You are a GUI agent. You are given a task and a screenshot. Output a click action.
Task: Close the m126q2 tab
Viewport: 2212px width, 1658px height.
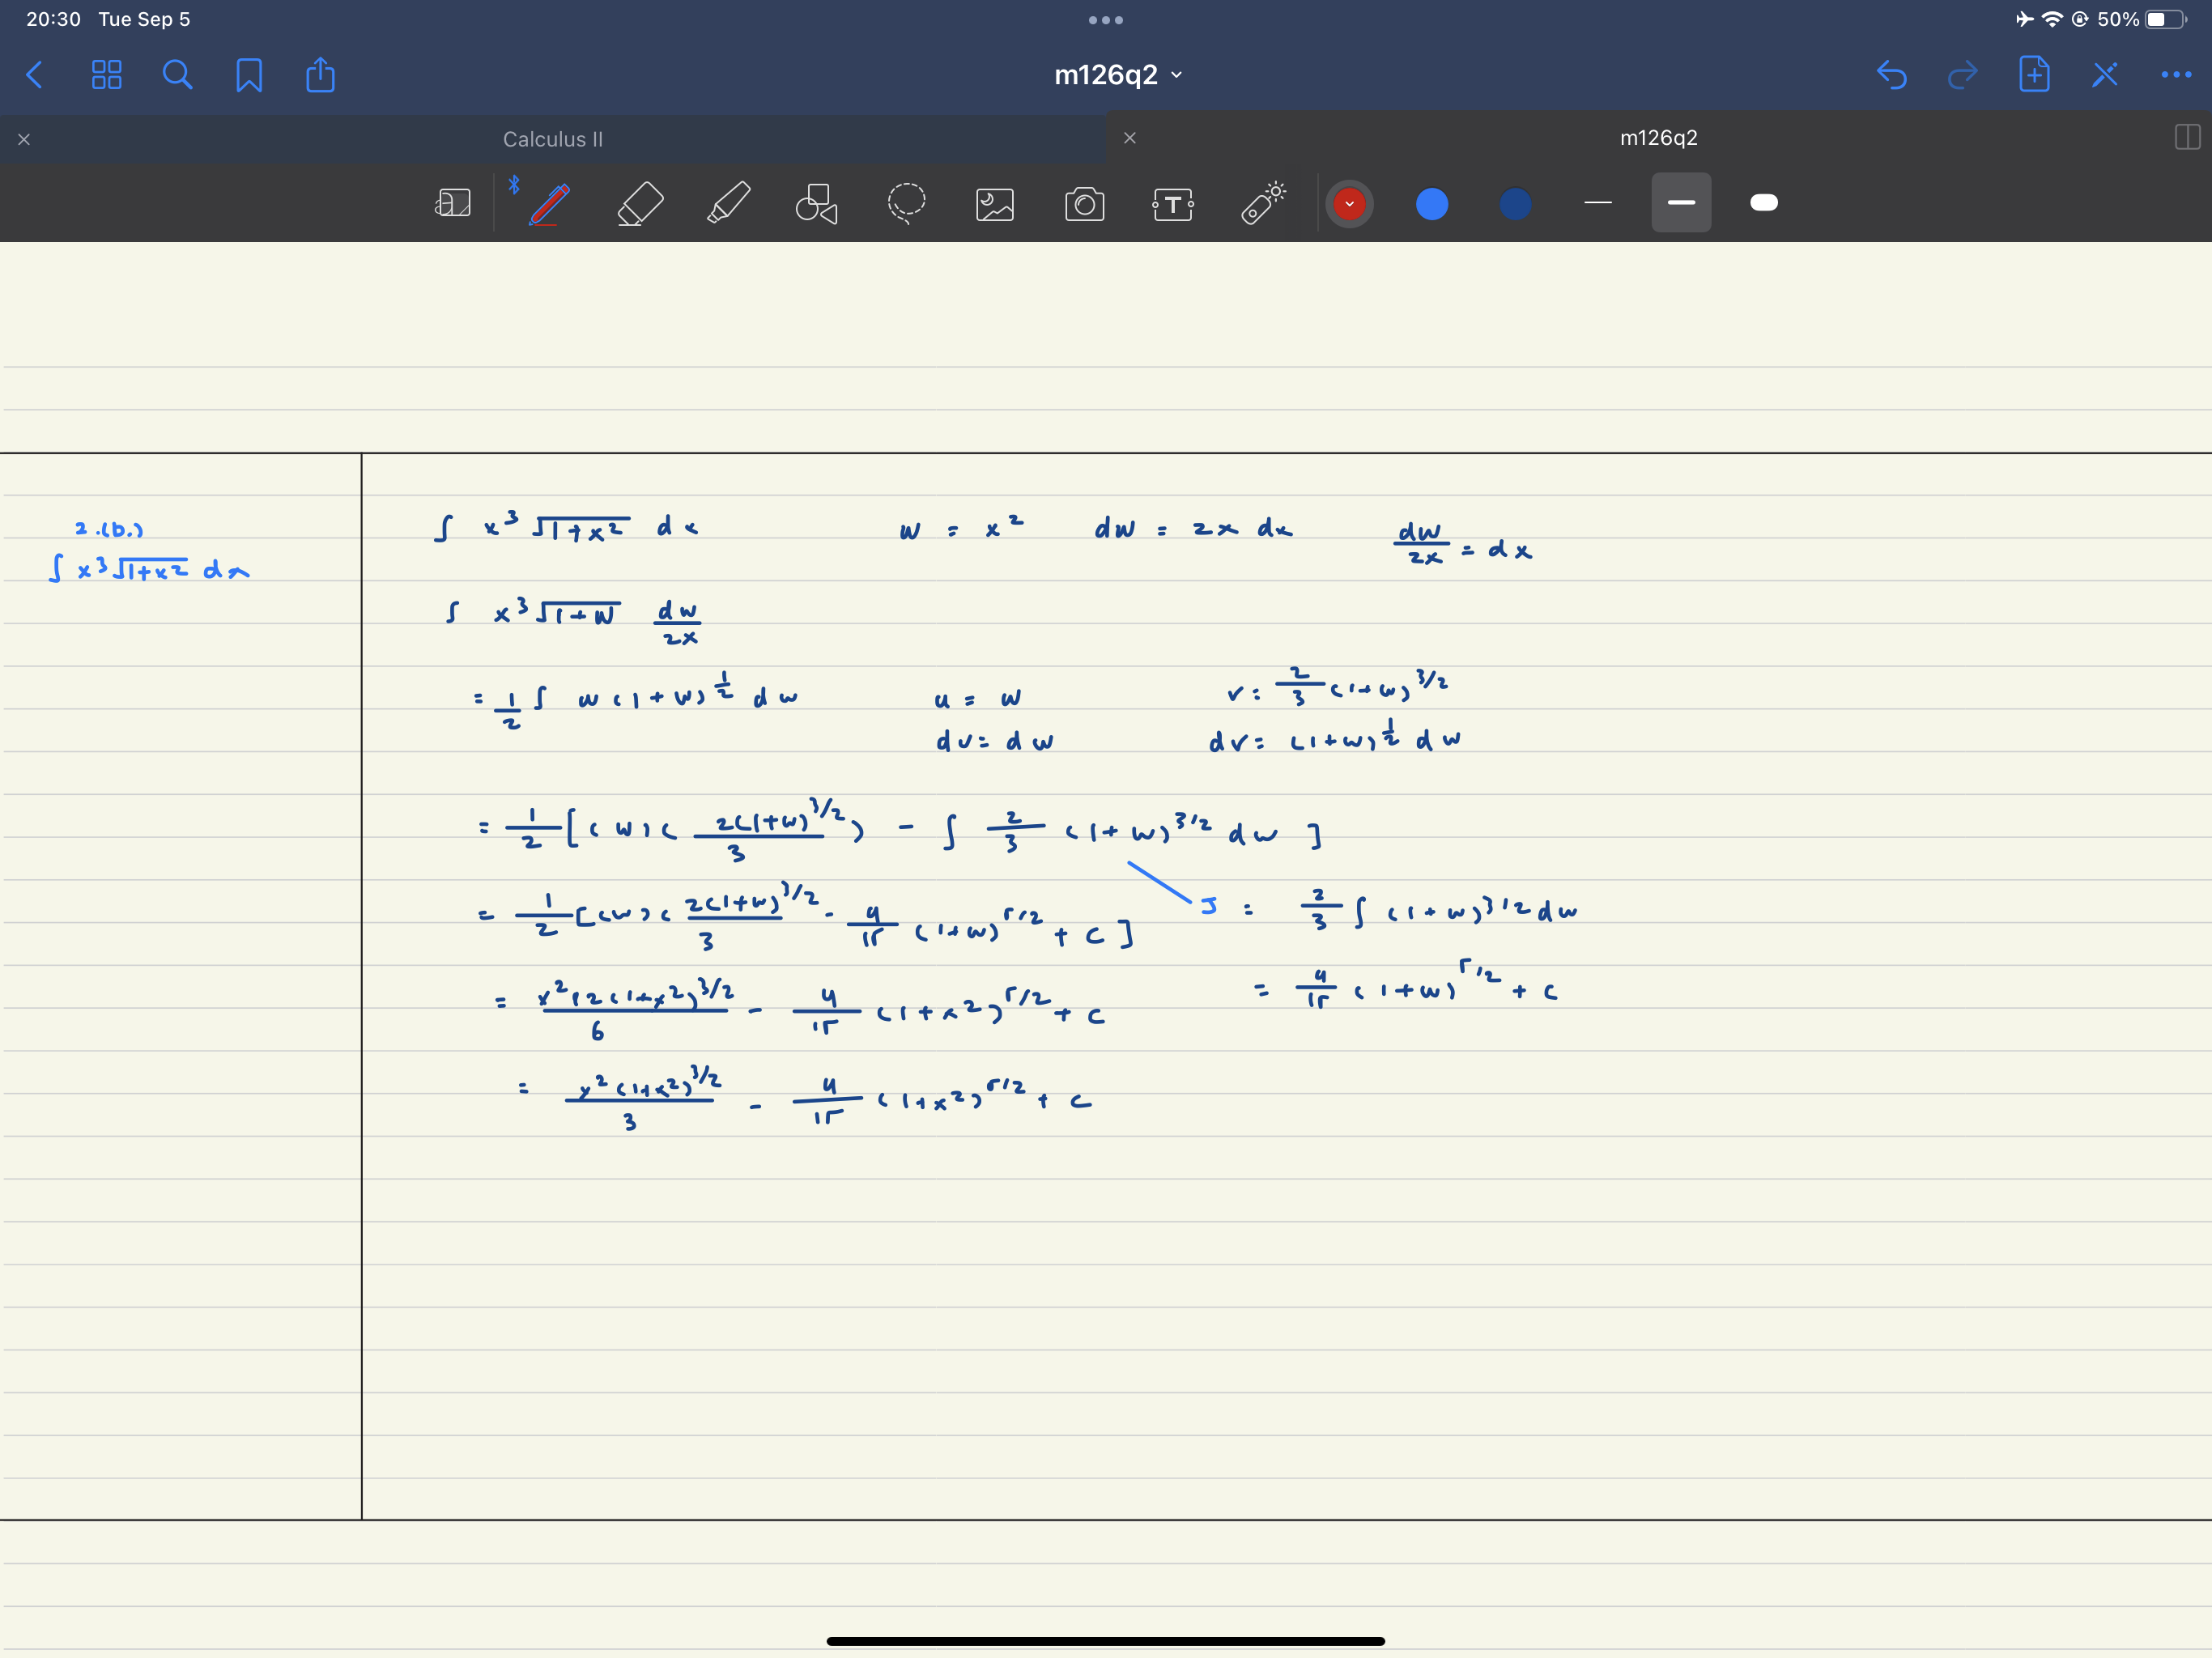pyautogui.click(x=1130, y=138)
